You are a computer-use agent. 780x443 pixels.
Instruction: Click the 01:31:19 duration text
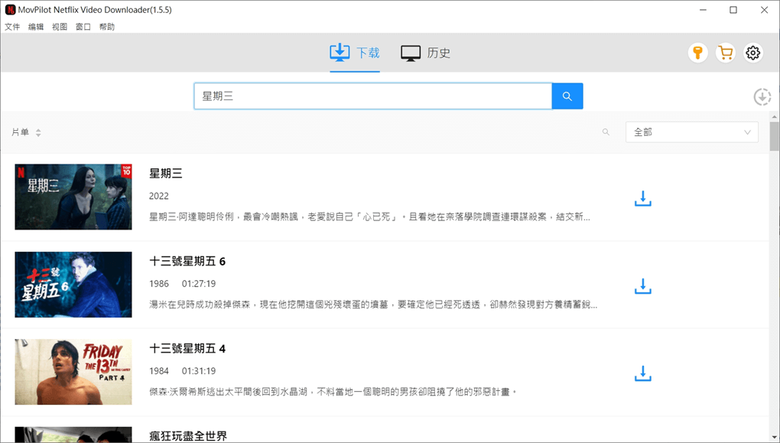click(x=198, y=371)
